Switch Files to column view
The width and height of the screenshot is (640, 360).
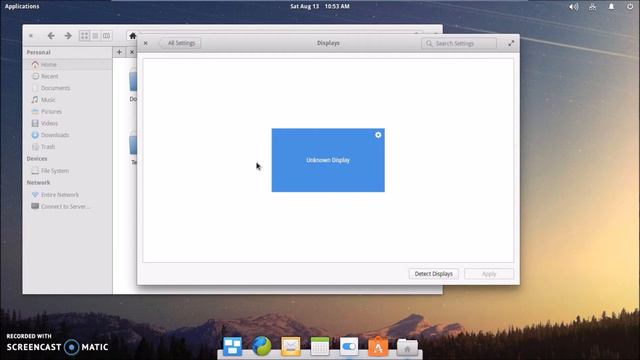(106, 36)
